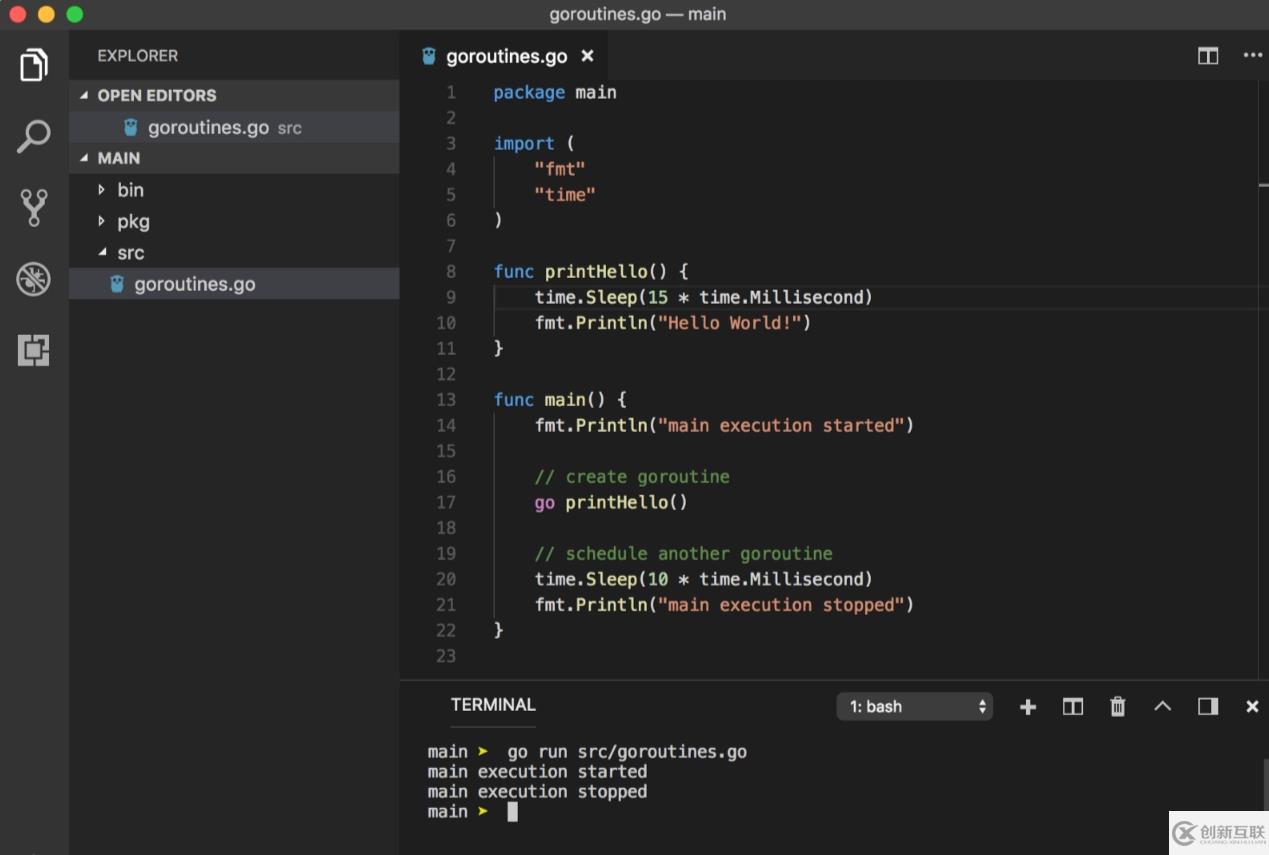Click the terminal cursor at the prompt
1269x855 pixels.
[512, 812]
